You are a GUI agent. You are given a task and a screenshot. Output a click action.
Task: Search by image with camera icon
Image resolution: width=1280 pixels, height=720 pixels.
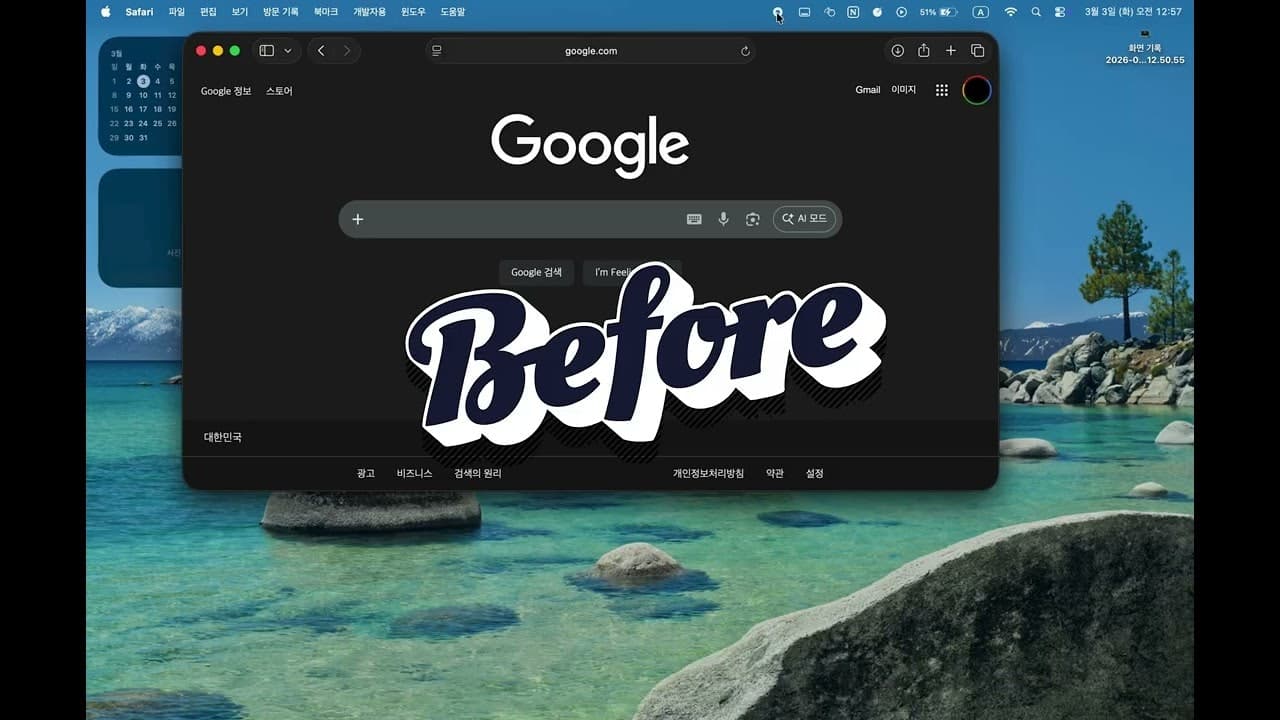(753, 219)
